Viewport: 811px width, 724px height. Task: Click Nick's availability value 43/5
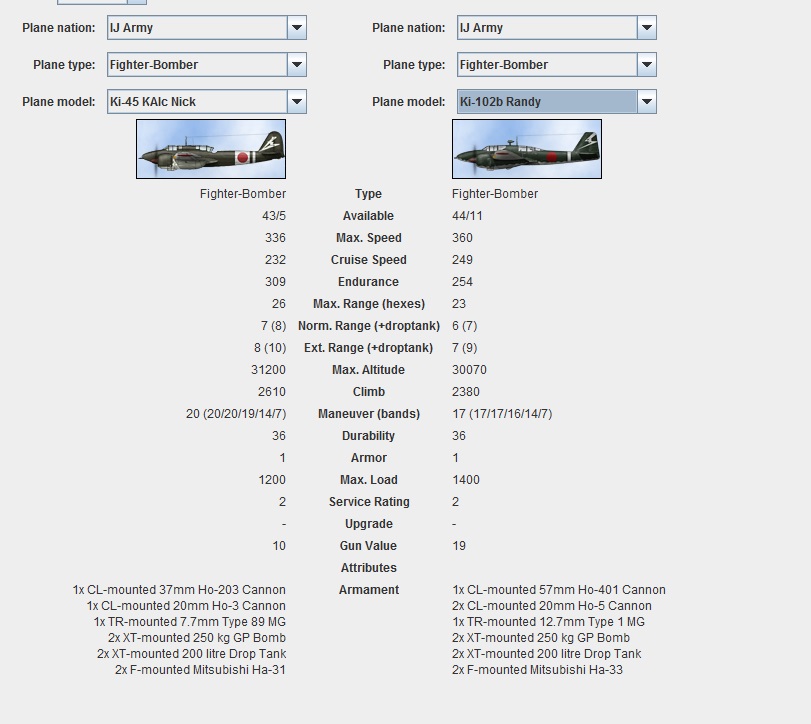[274, 216]
